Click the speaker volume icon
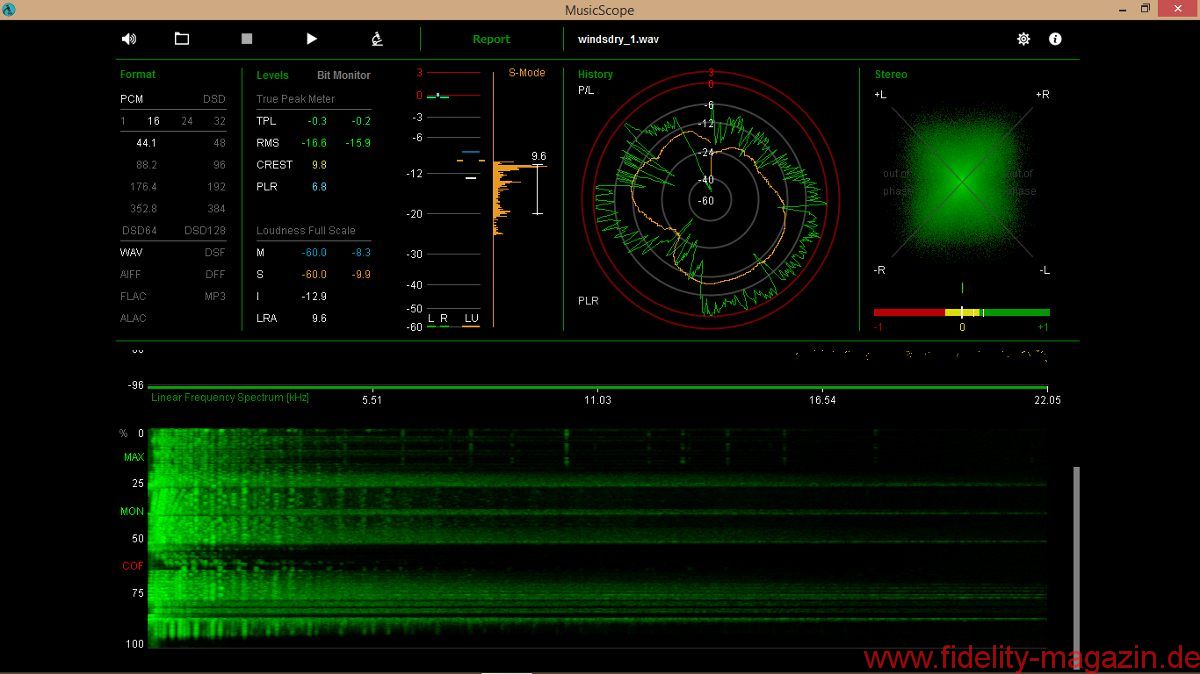1200x674 pixels. pyautogui.click(x=129, y=39)
